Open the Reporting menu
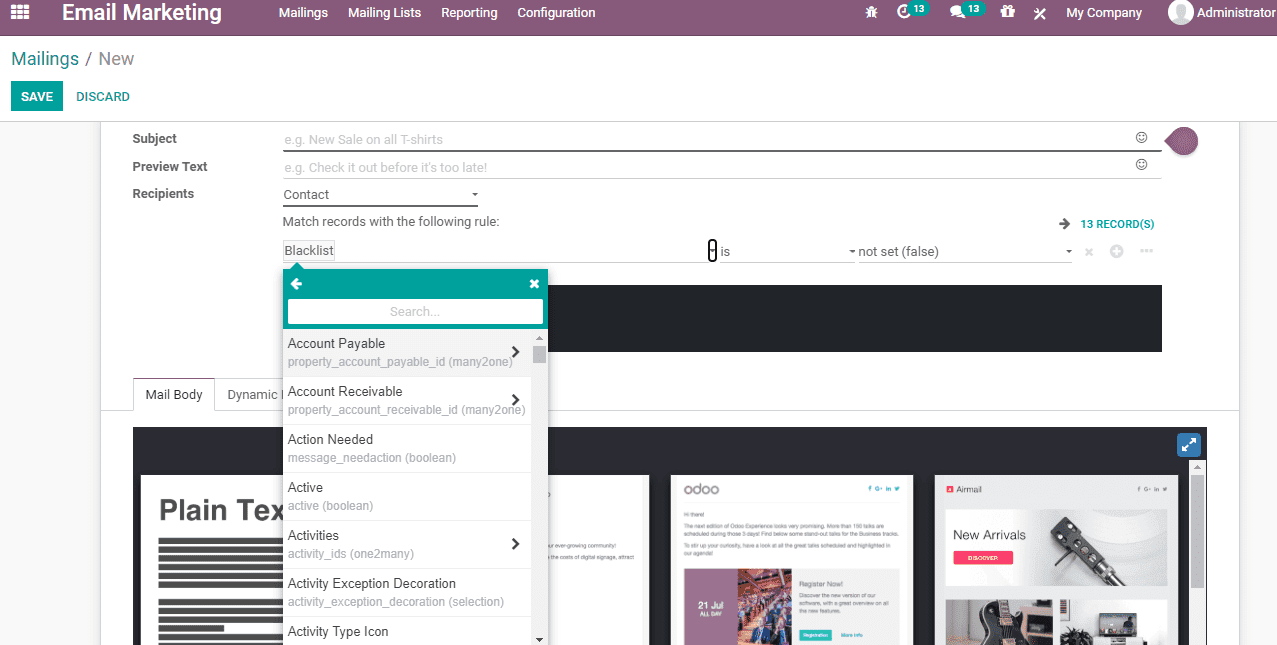This screenshot has width=1277, height=645. pyautogui.click(x=469, y=13)
